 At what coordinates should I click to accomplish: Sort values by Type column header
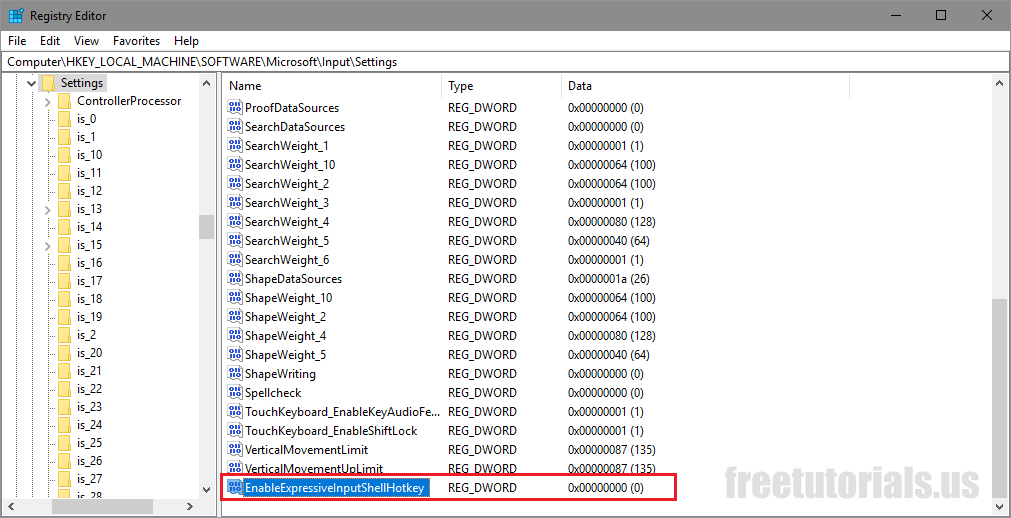pos(500,86)
